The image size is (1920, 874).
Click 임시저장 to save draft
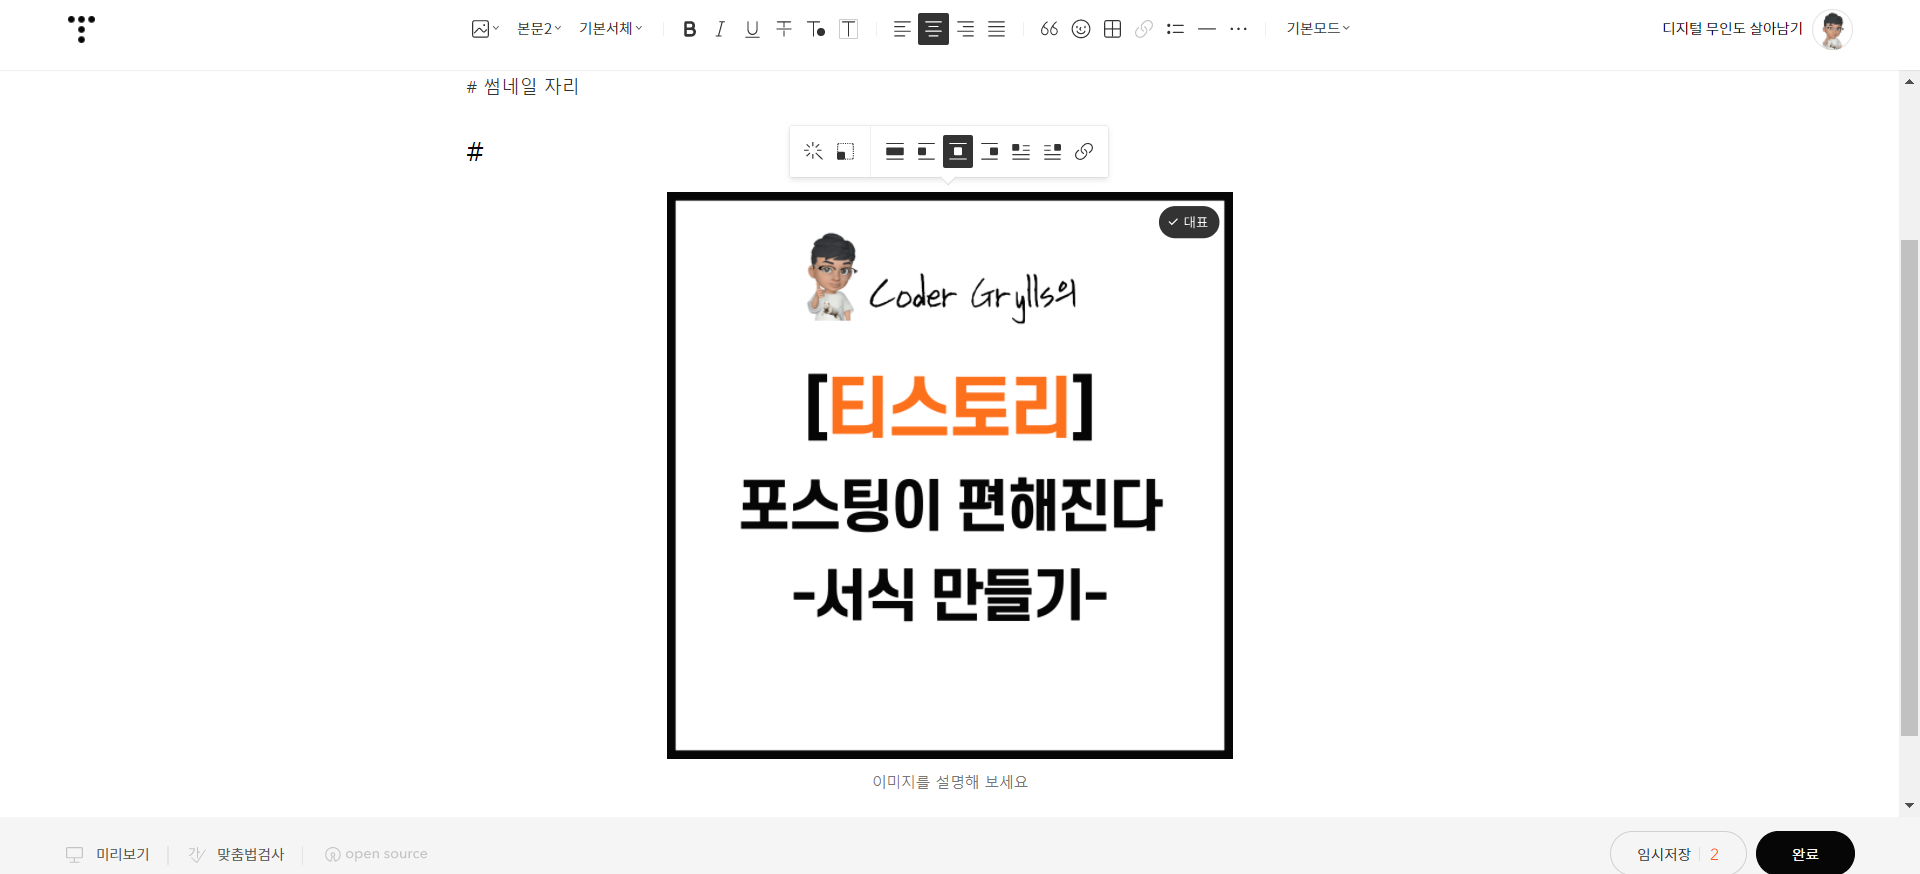point(1664,854)
